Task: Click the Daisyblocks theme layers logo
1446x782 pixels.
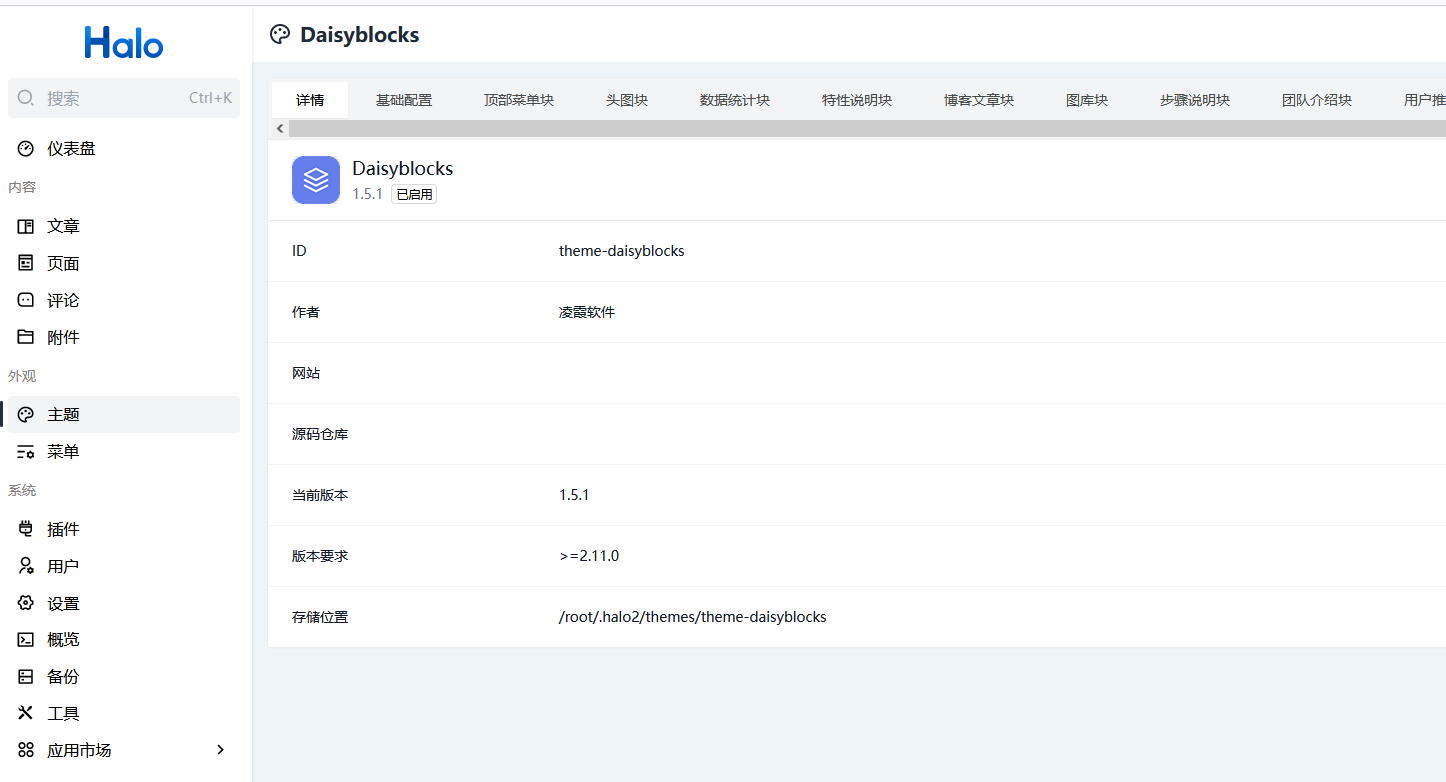Action: [x=316, y=180]
